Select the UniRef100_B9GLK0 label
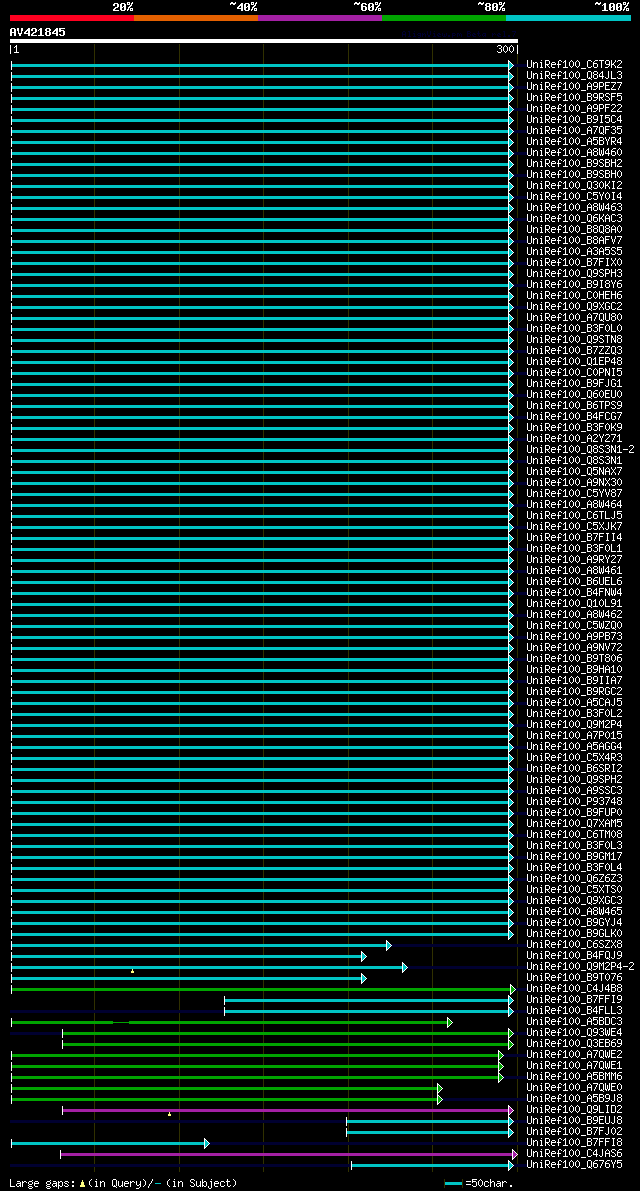640x1191 pixels. 574,934
